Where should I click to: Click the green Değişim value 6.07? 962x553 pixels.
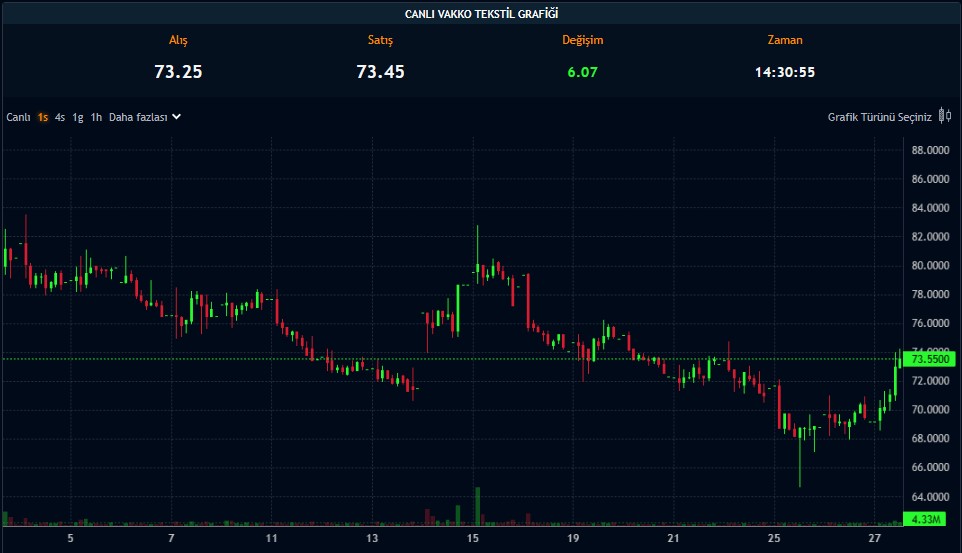coord(582,72)
